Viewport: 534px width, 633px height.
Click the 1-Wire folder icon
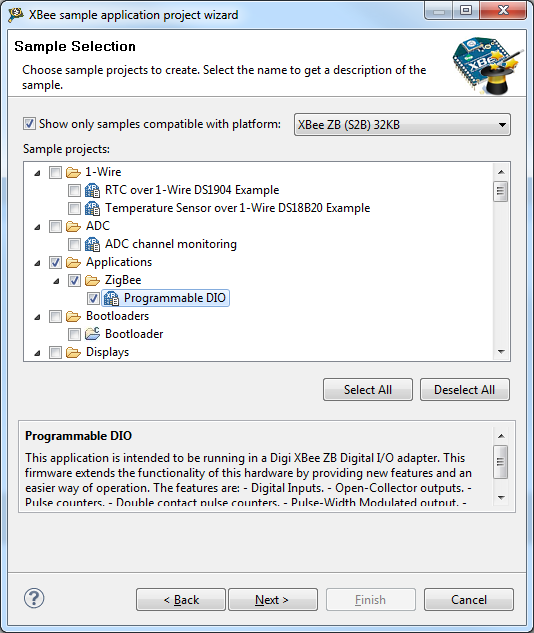click(73, 172)
